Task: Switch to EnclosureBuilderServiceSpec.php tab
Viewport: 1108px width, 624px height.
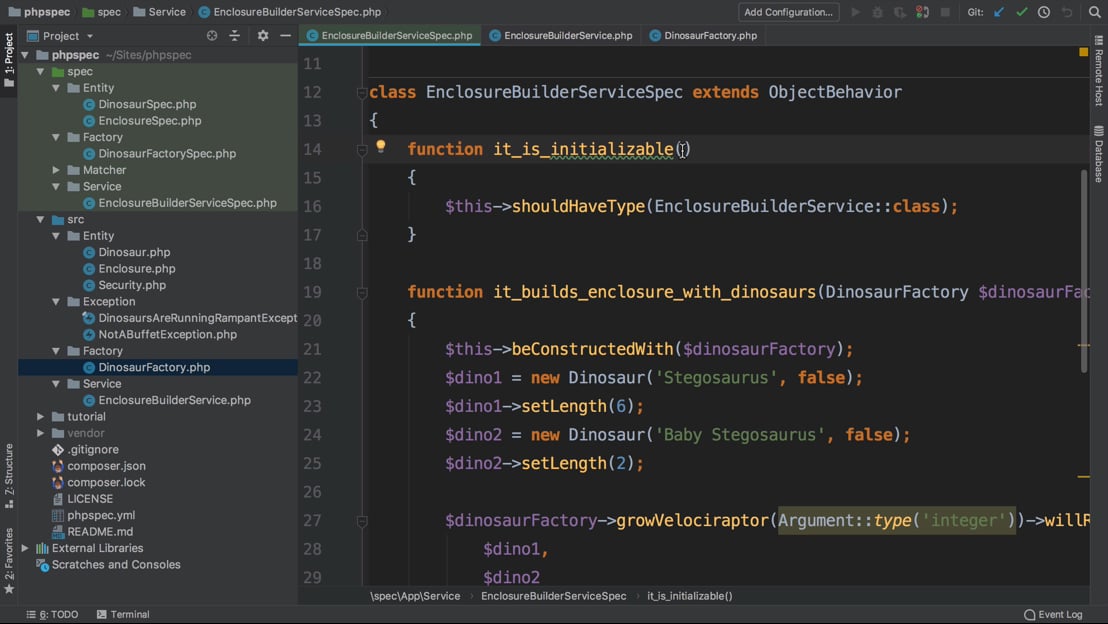Action: pyautogui.click(x=389, y=35)
